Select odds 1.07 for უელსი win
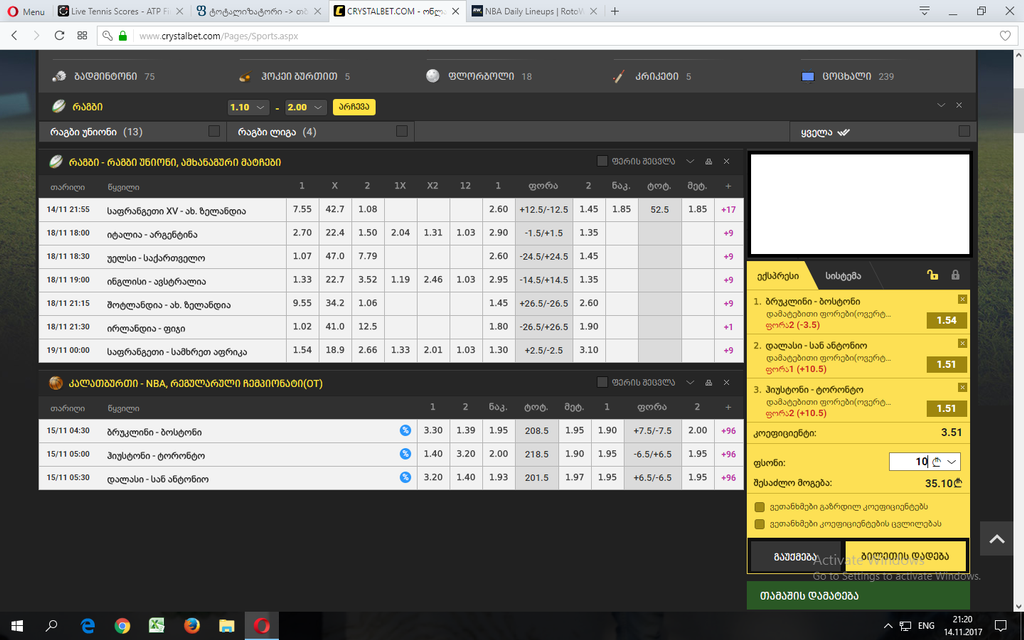 coord(302,256)
